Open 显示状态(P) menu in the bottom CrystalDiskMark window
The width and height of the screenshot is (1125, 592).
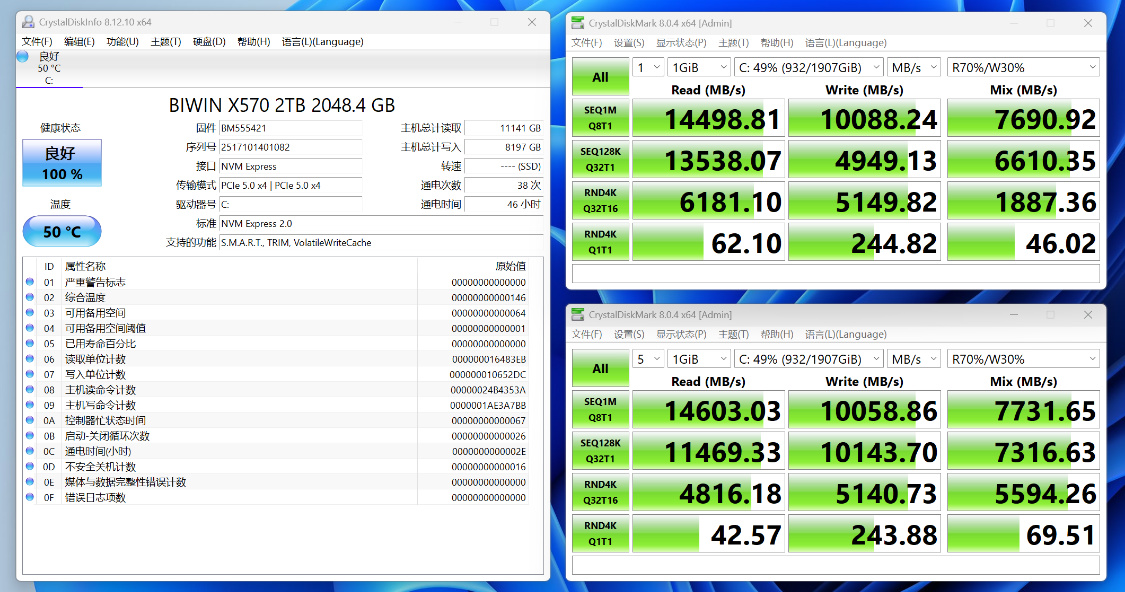681,334
